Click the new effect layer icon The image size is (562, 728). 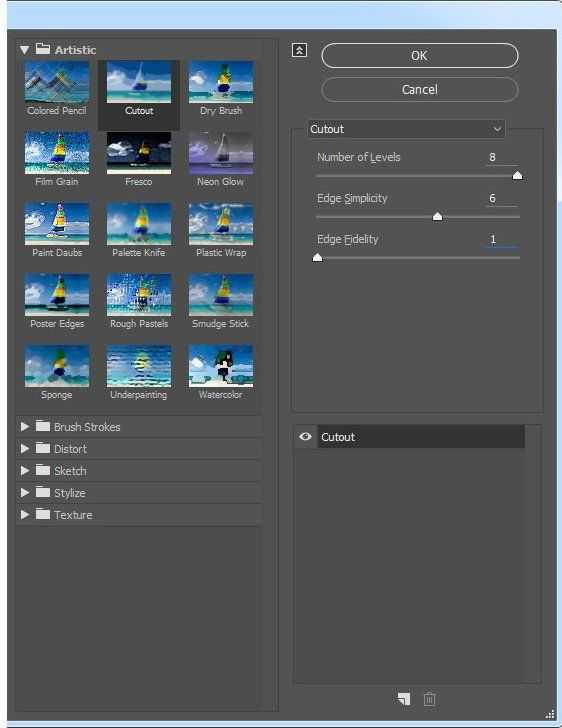(x=404, y=699)
